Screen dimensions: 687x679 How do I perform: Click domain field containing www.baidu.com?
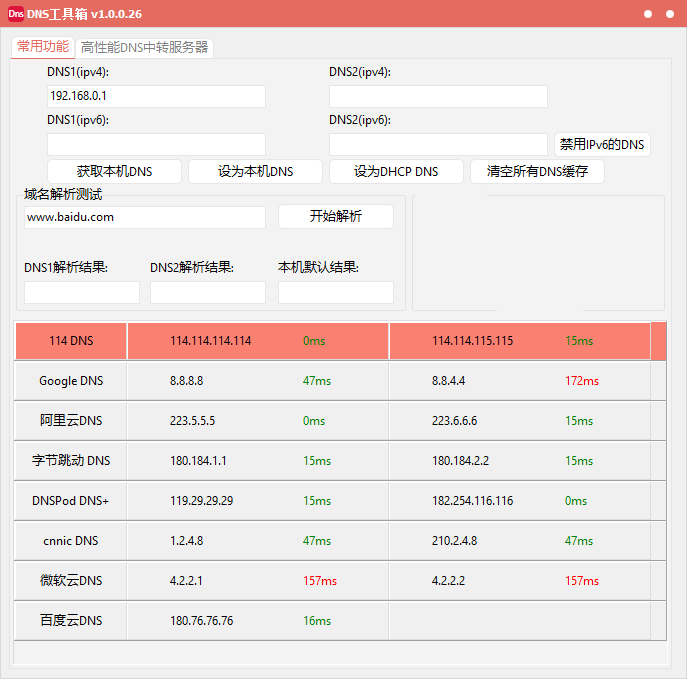[x=145, y=217]
